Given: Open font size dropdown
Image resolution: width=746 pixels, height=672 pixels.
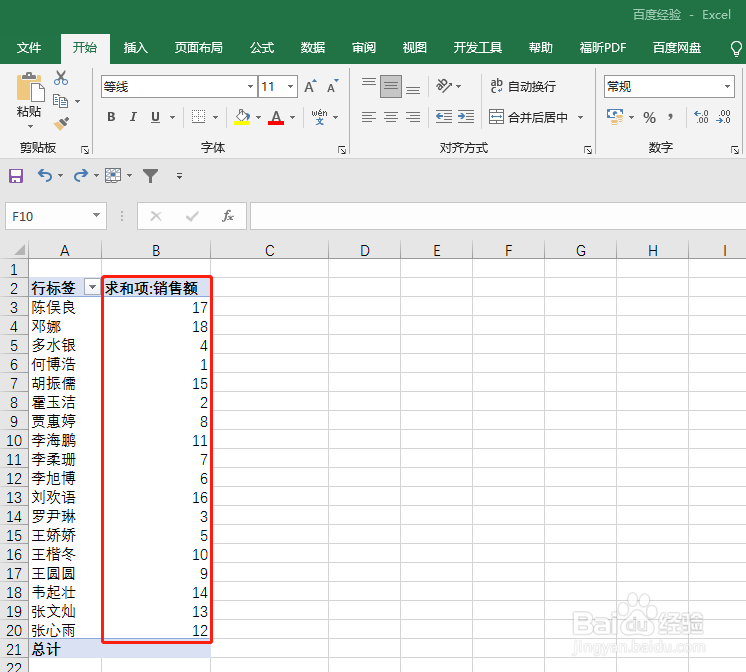Looking at the screenshot, I should click(x=290, y=87).
